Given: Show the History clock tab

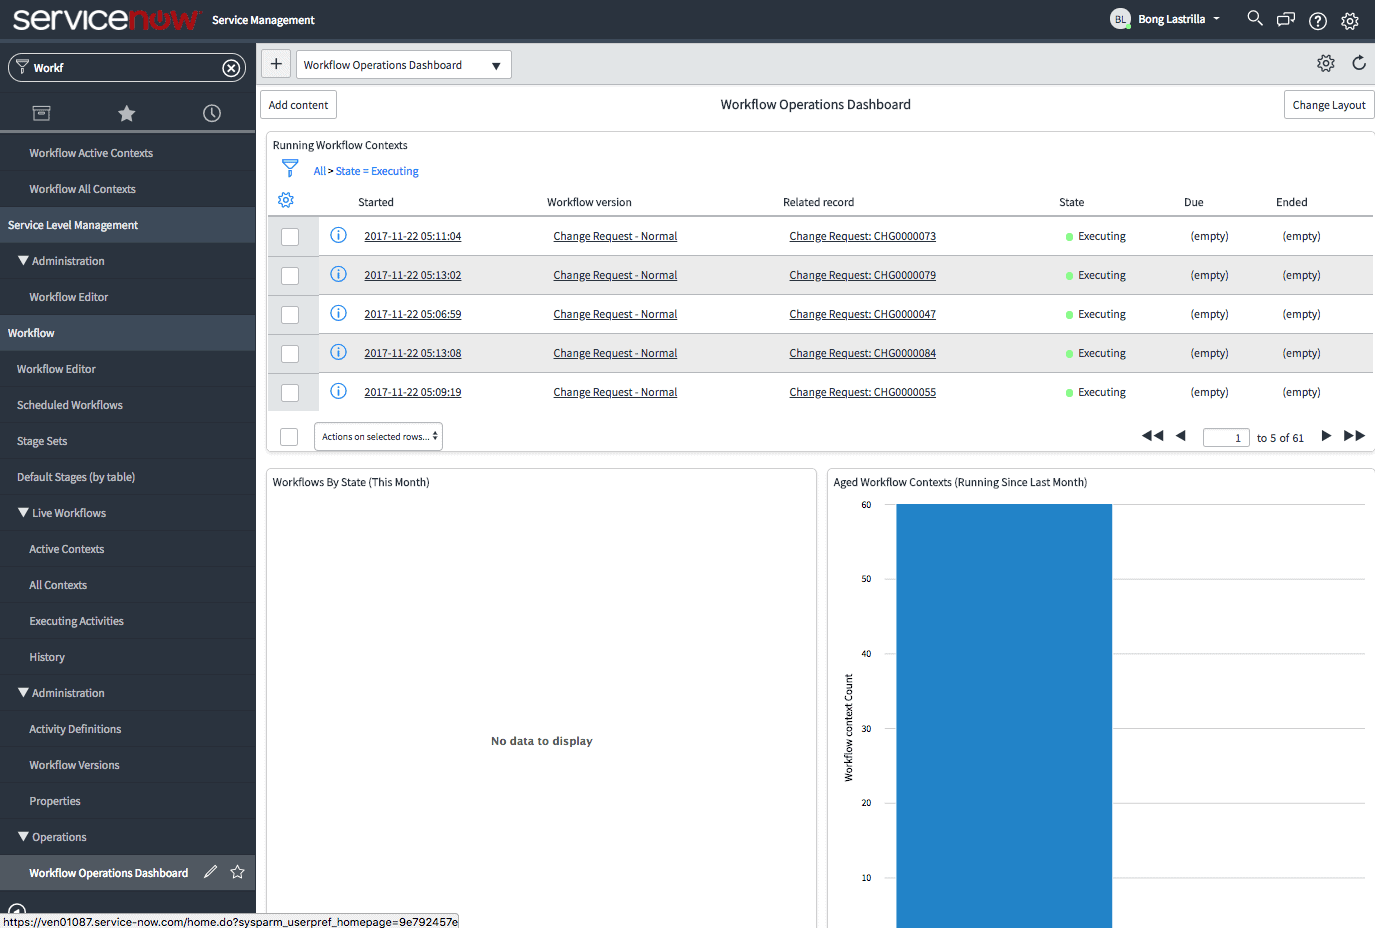Looking at the screenshot, I should (x=212, y=113).
